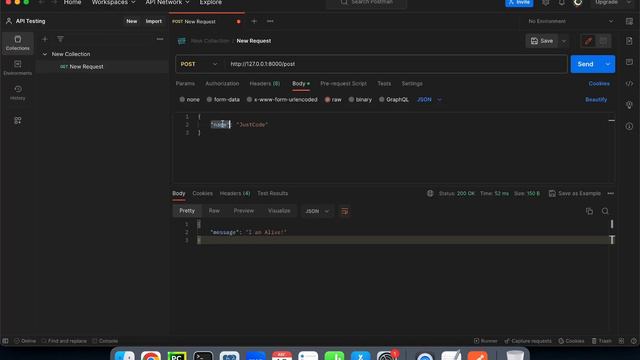The width and height of the screenshot is (640, 360).
Task: Click the Import button
Action: 153,21
